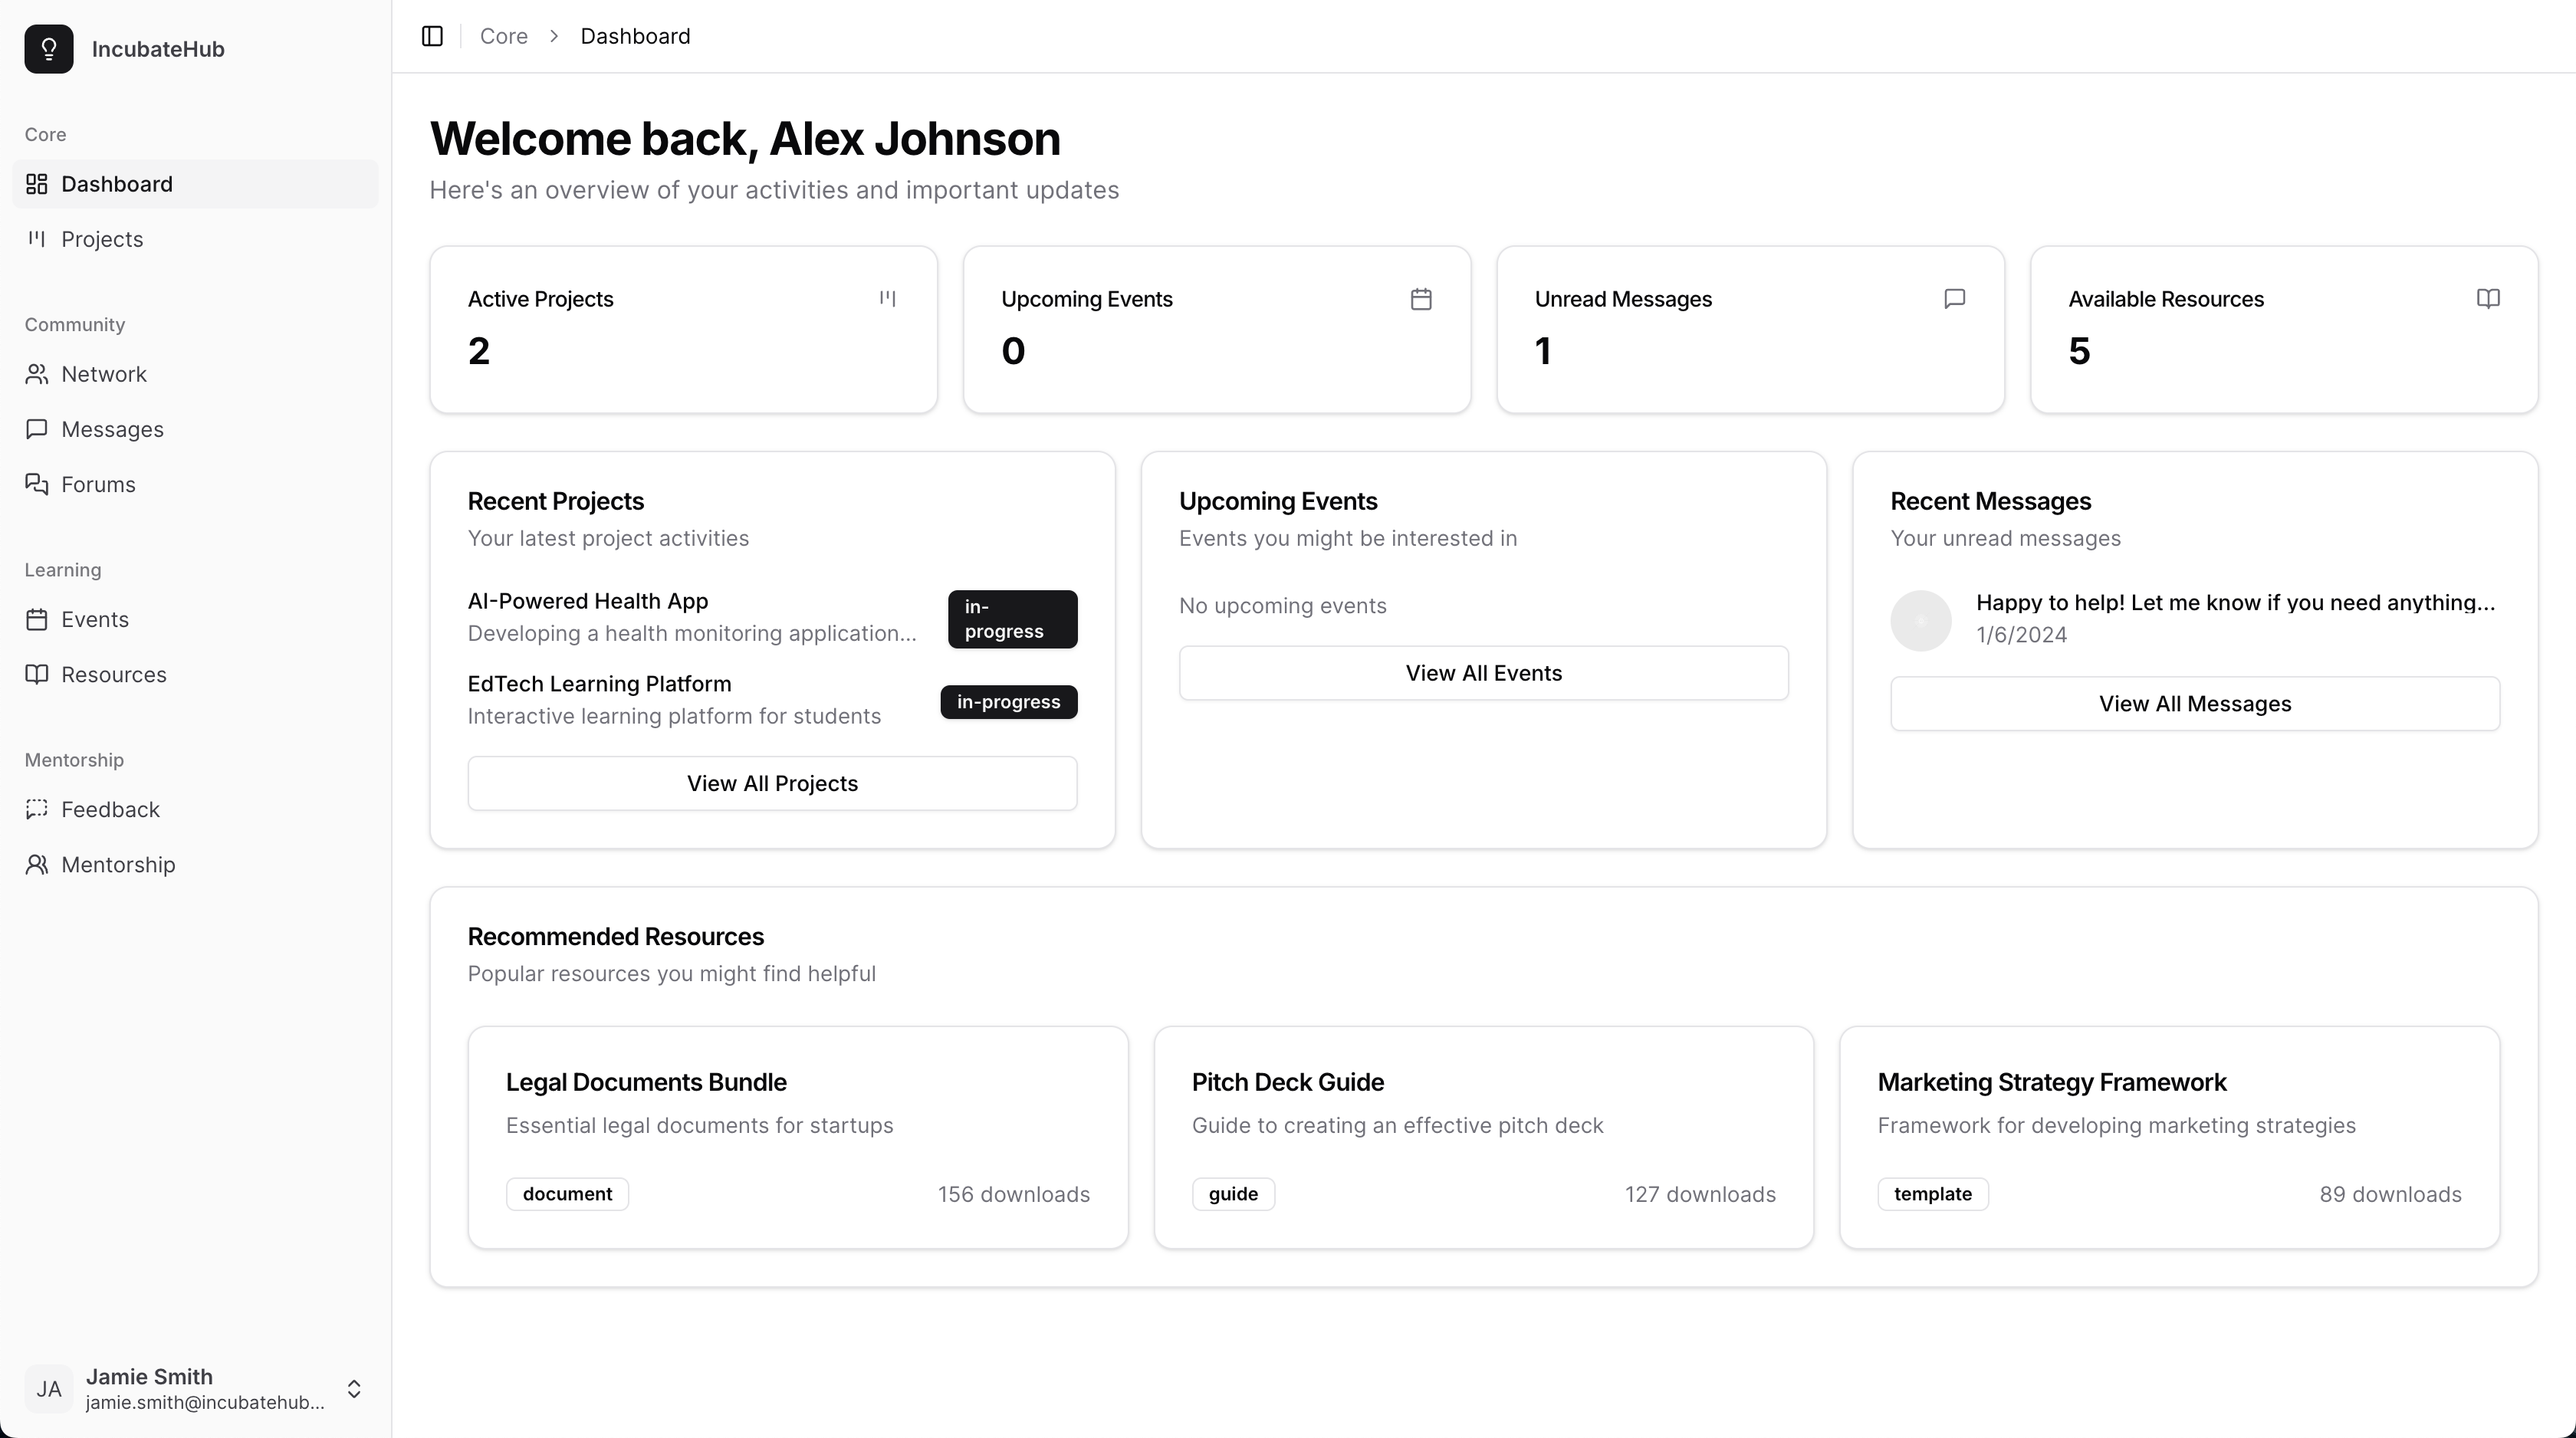Screen dimensions: 2576x1438
Task: Click the Projects kanban icon in sidebar
Action: (x=37, y=238)
